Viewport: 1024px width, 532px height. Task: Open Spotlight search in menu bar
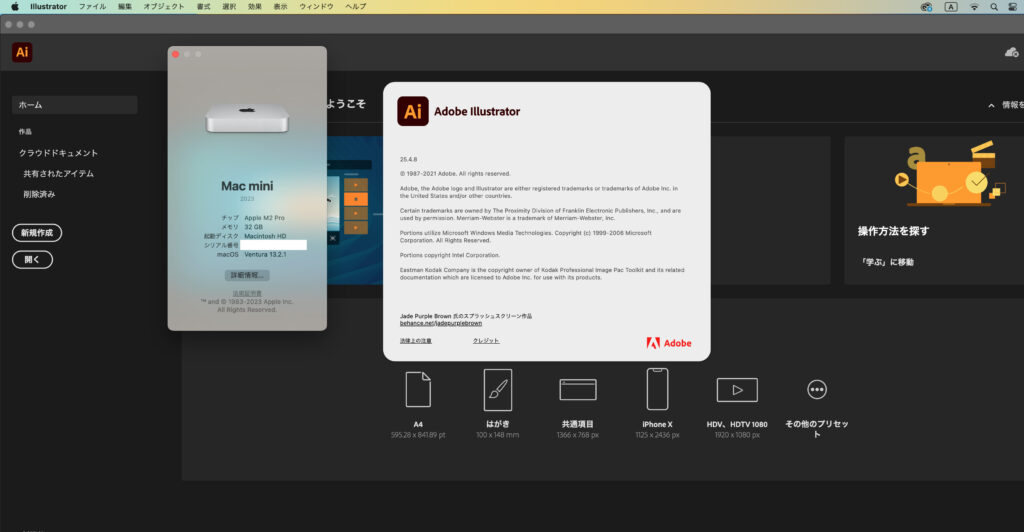click(x=994, y=7)
